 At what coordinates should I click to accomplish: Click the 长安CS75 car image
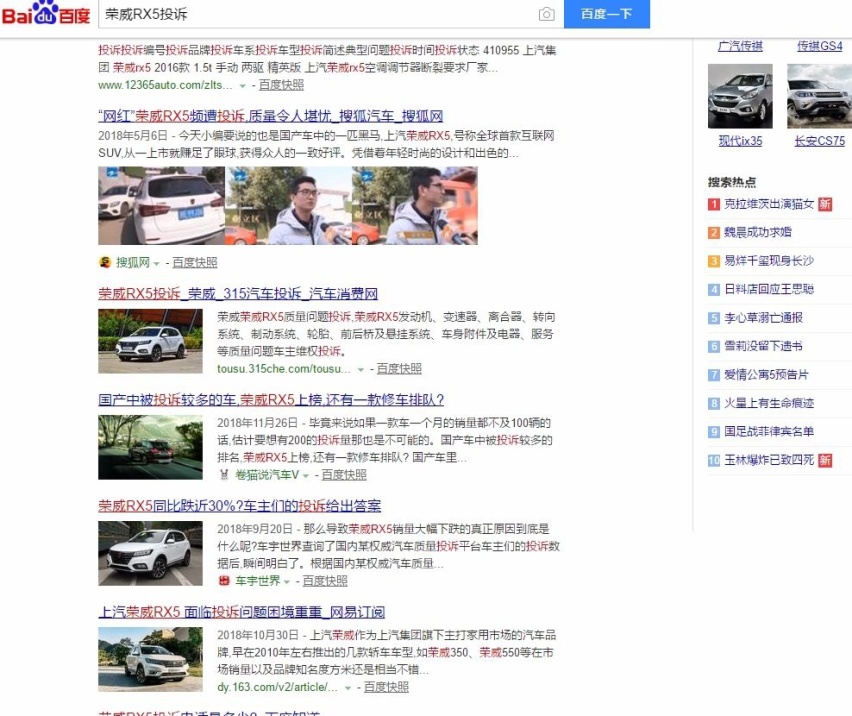tap(819, 96)
